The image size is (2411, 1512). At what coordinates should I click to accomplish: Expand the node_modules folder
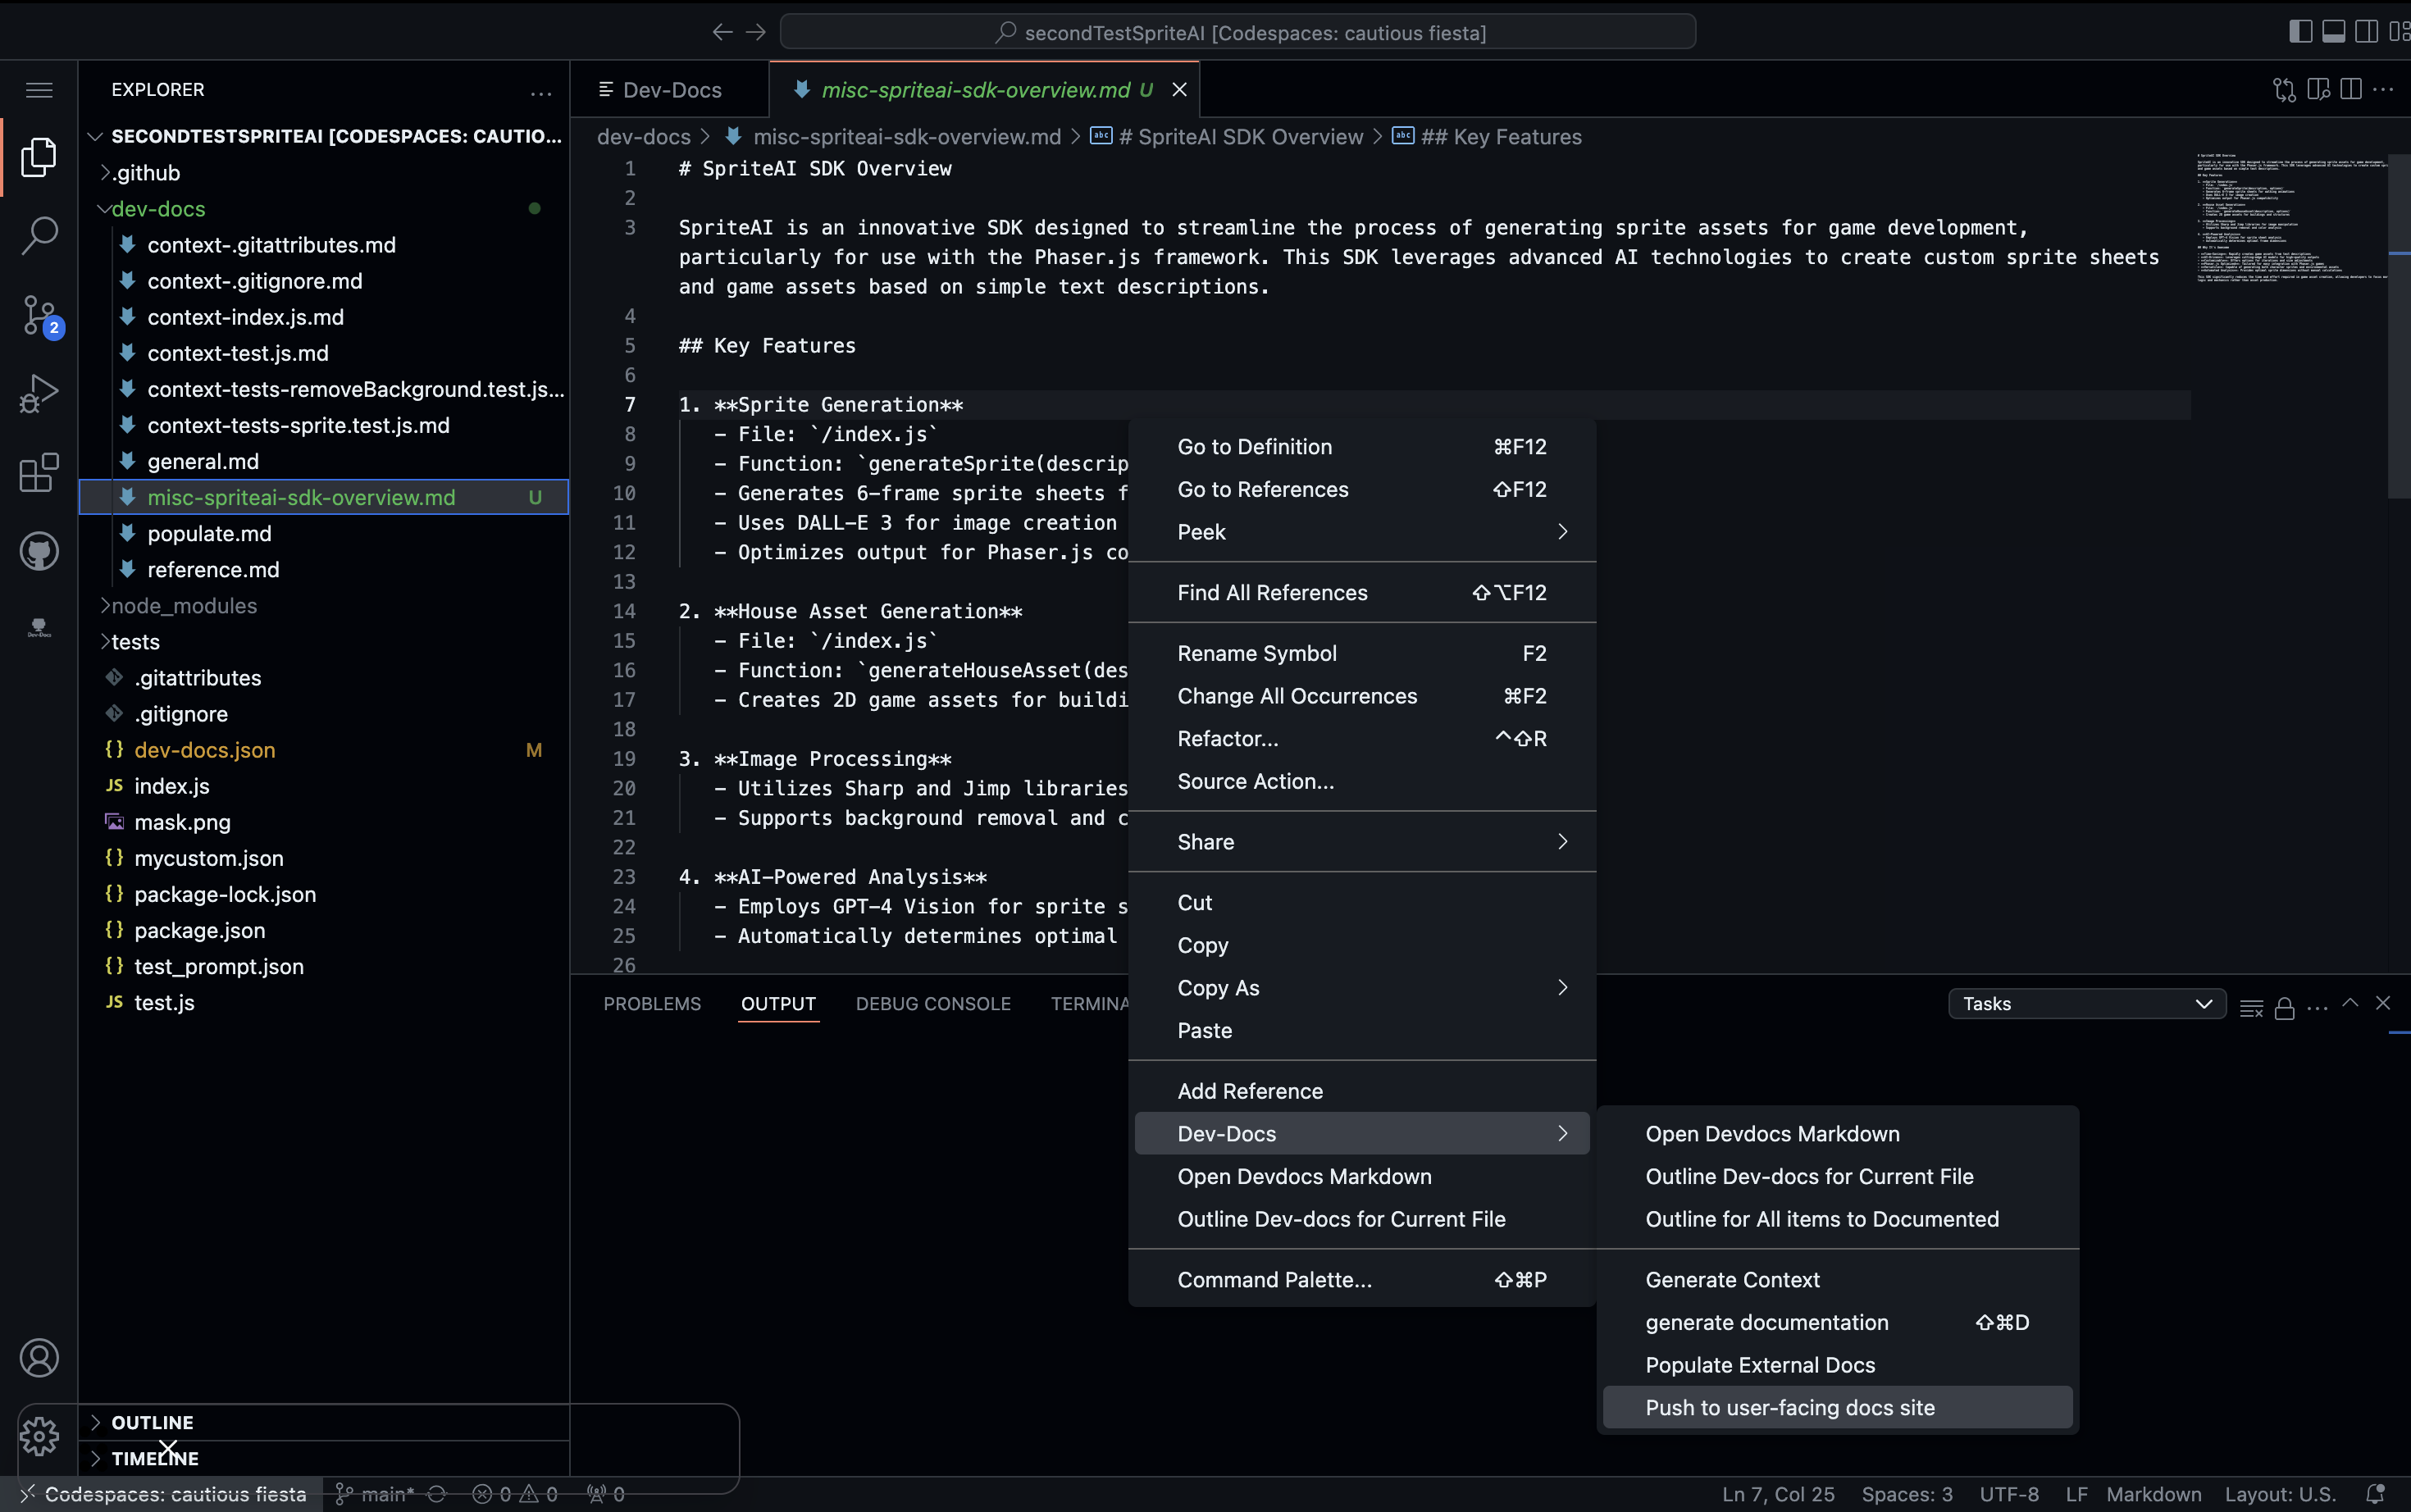184,606
